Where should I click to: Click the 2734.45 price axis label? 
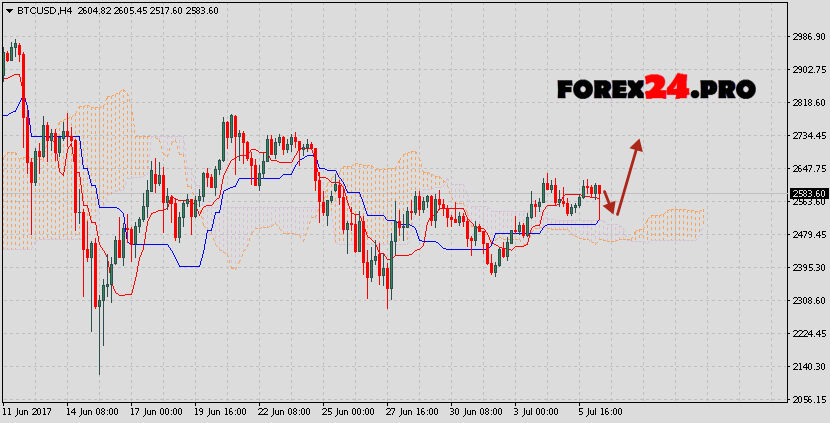click(x=807, y=136)
